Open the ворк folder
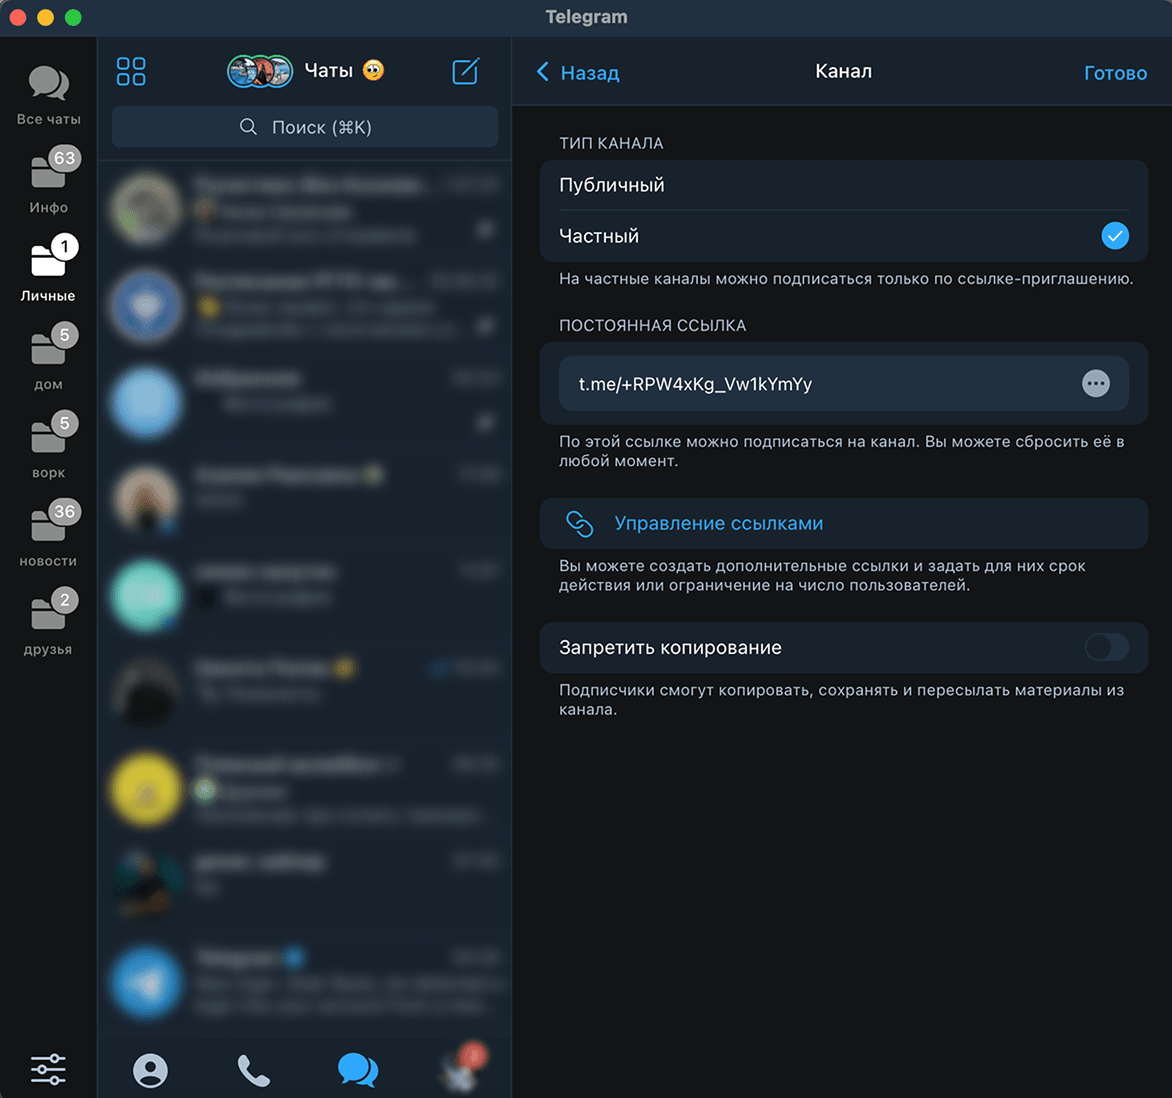Image resolution: width=1172 pixels, height=1098 pixels. (49, 445)
